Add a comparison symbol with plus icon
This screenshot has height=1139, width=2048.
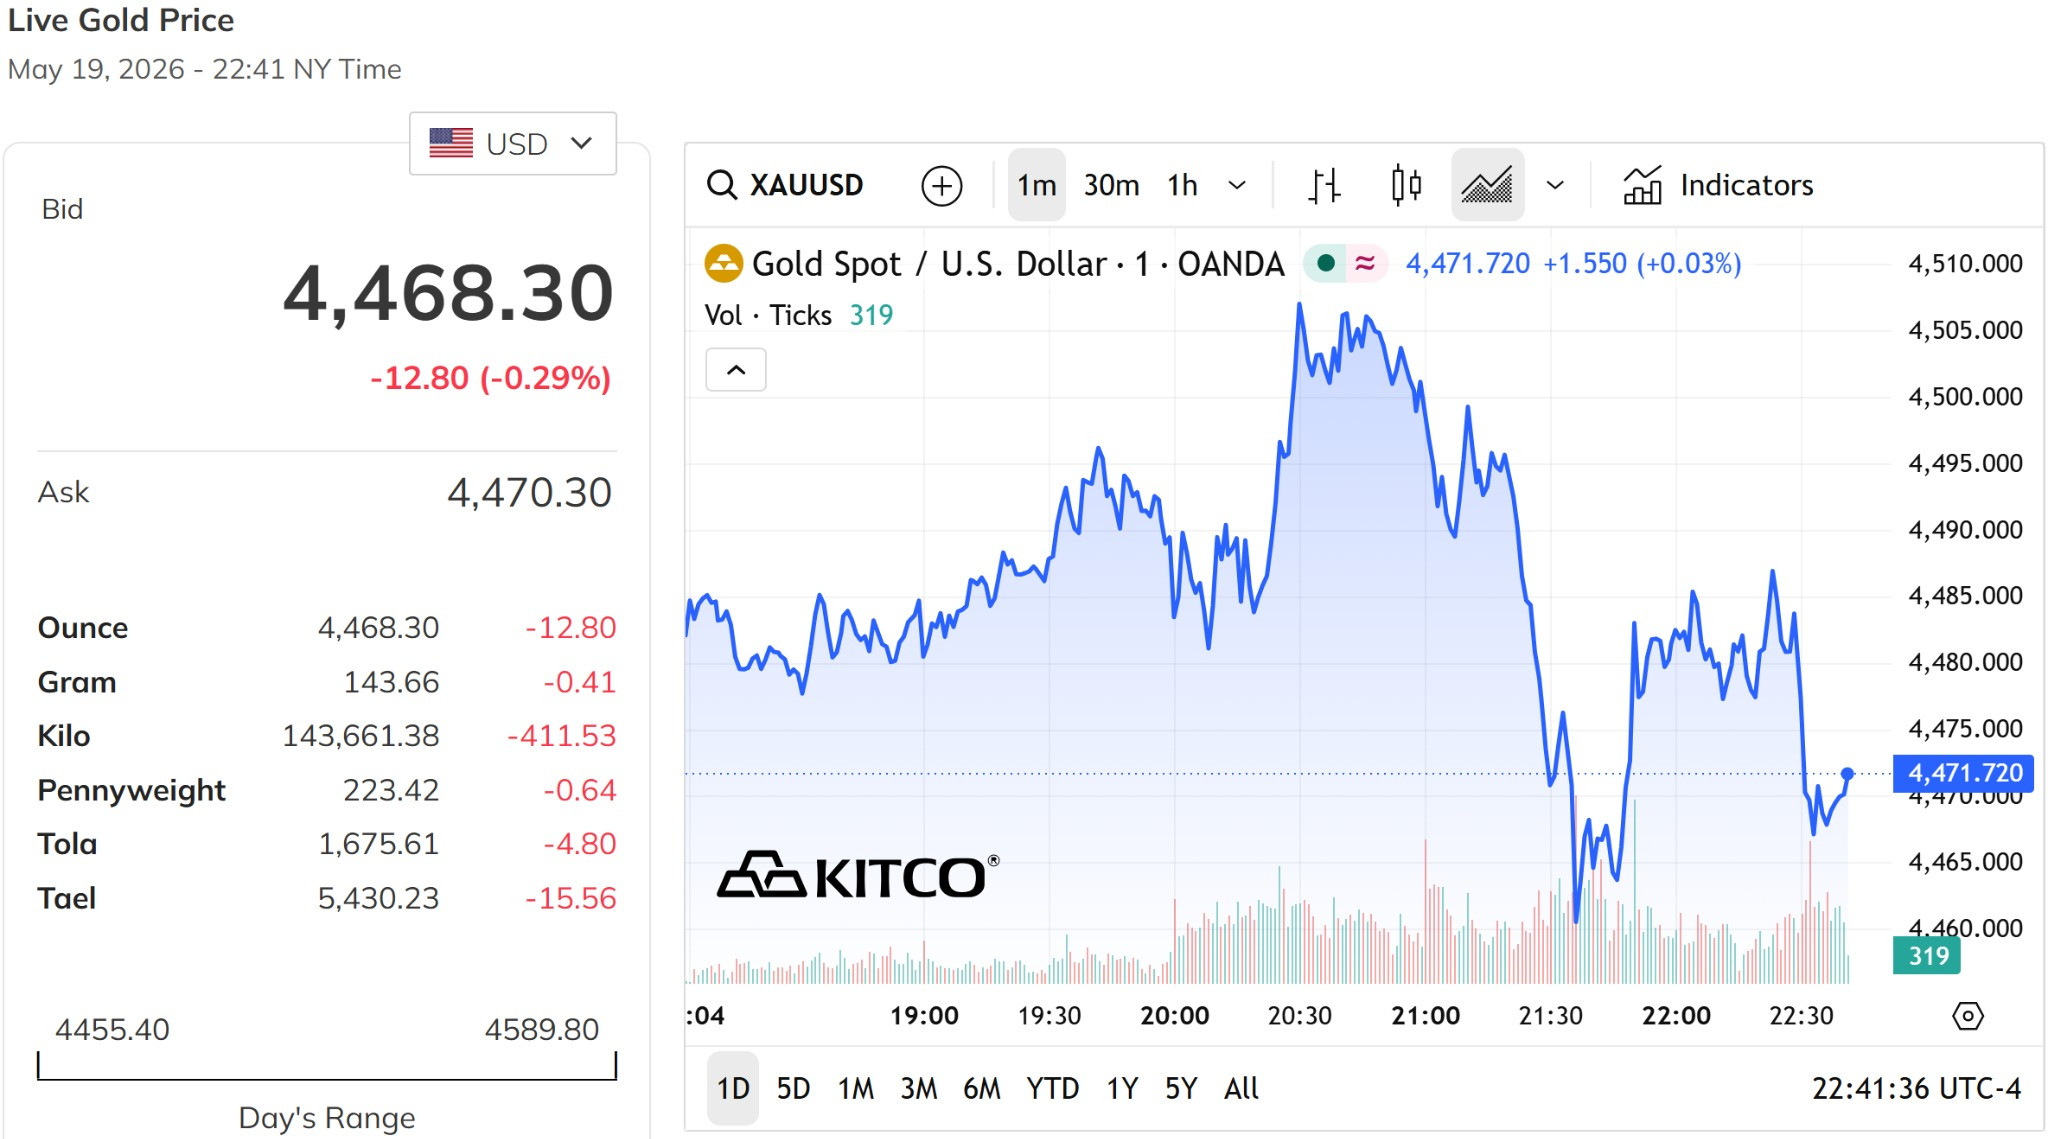click(x=941, y=186)
